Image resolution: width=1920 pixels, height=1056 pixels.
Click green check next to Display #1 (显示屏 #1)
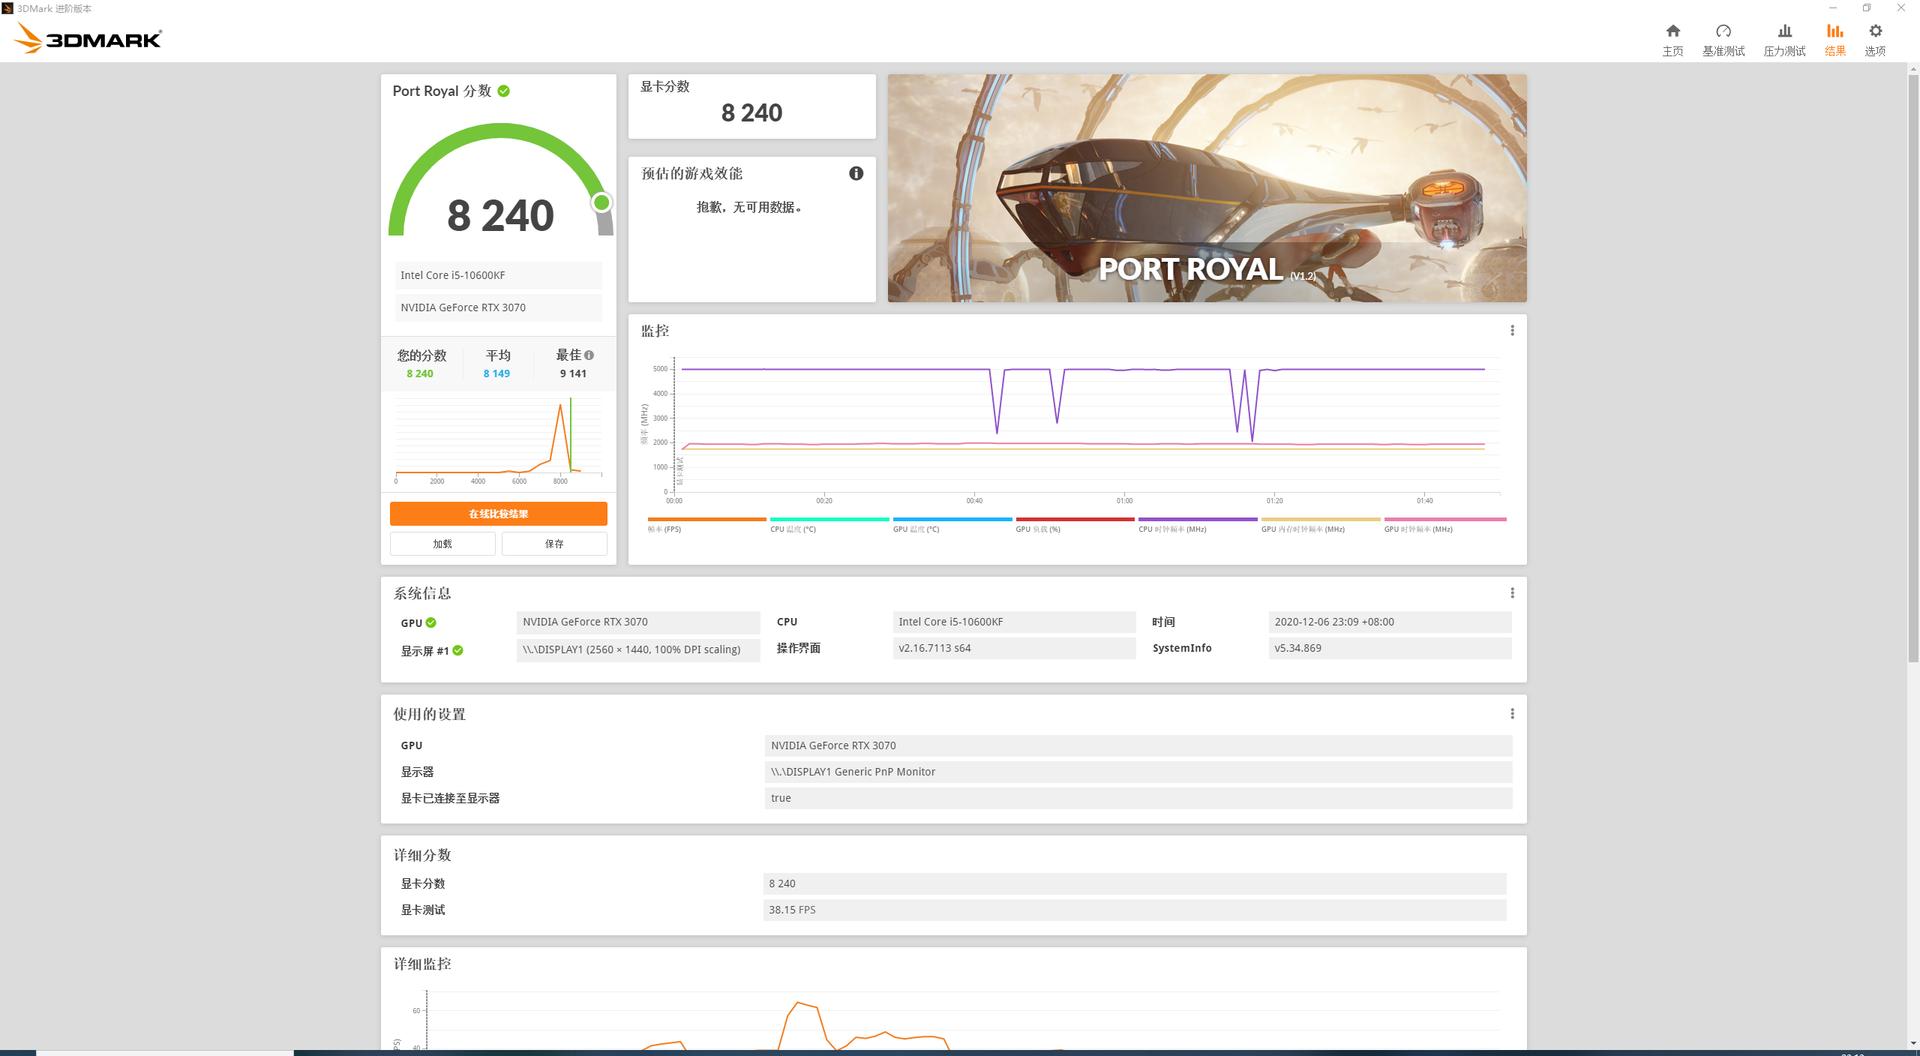pyautogui.click(x=458, y=650)
